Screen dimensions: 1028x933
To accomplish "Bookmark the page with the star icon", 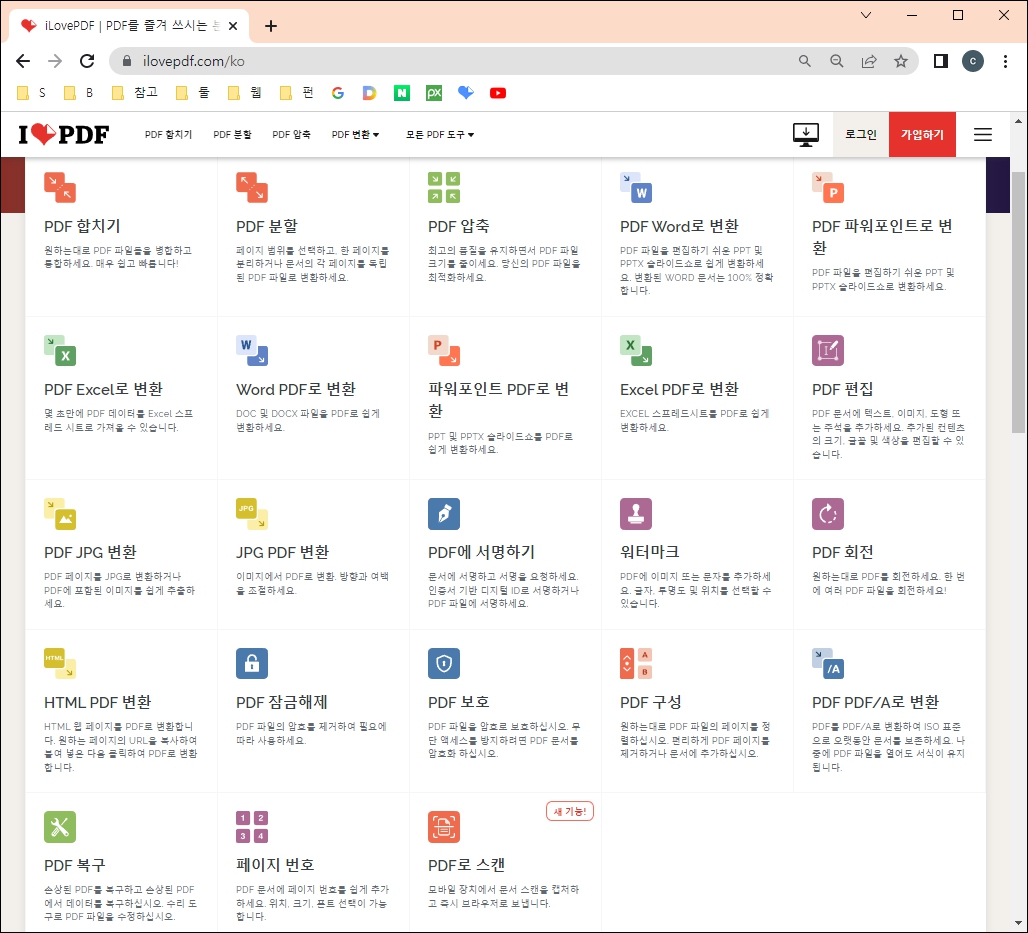I will click(x=899, y=61).
